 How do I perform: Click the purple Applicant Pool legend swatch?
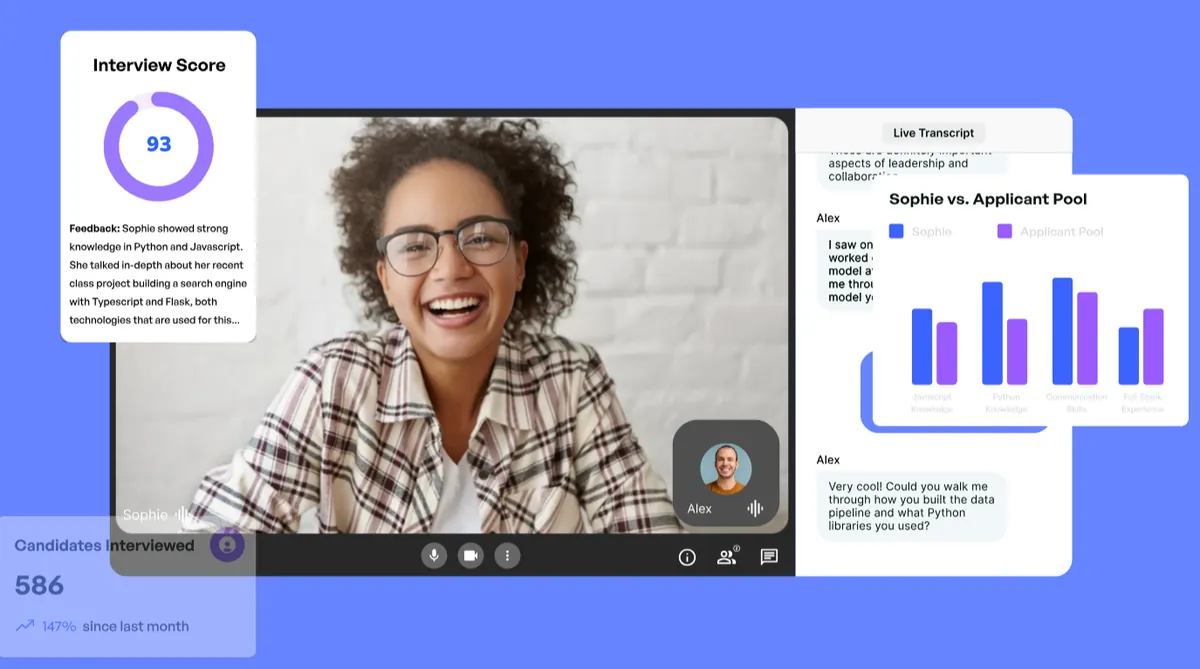1005,231
